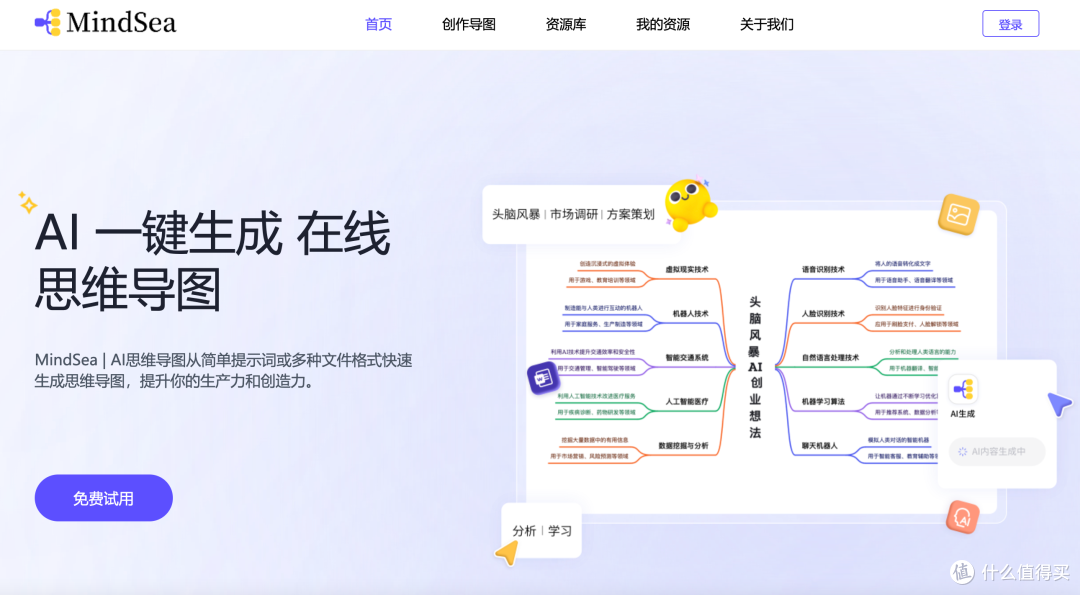
Task: Click the MindSea logo icon
Action: (x=48, y=22)
